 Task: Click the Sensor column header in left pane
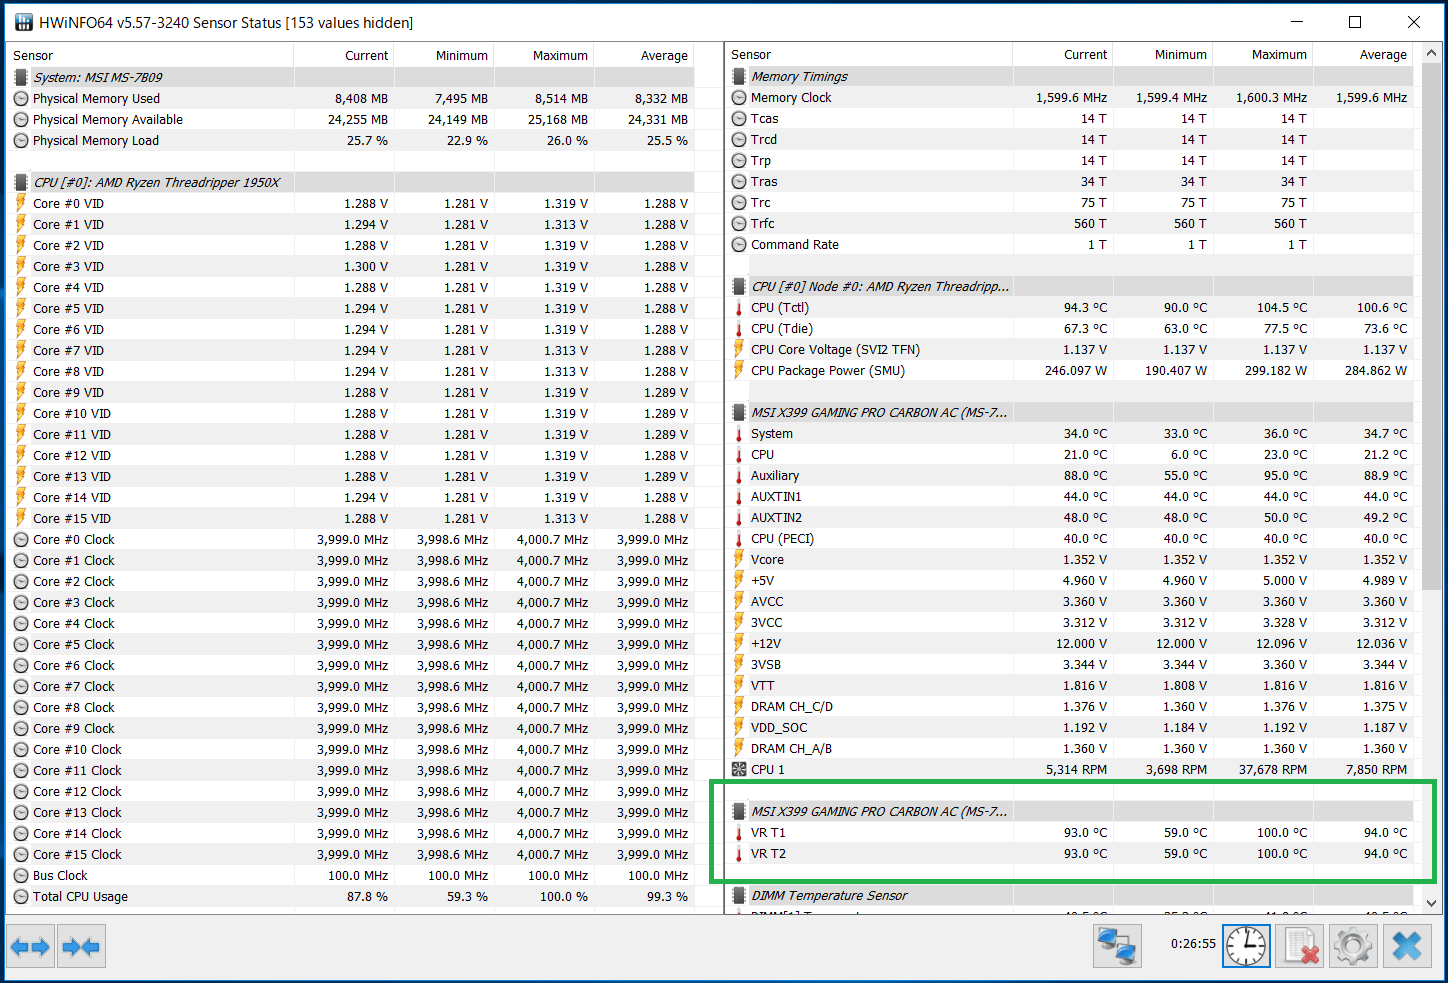tap(150, 56)
